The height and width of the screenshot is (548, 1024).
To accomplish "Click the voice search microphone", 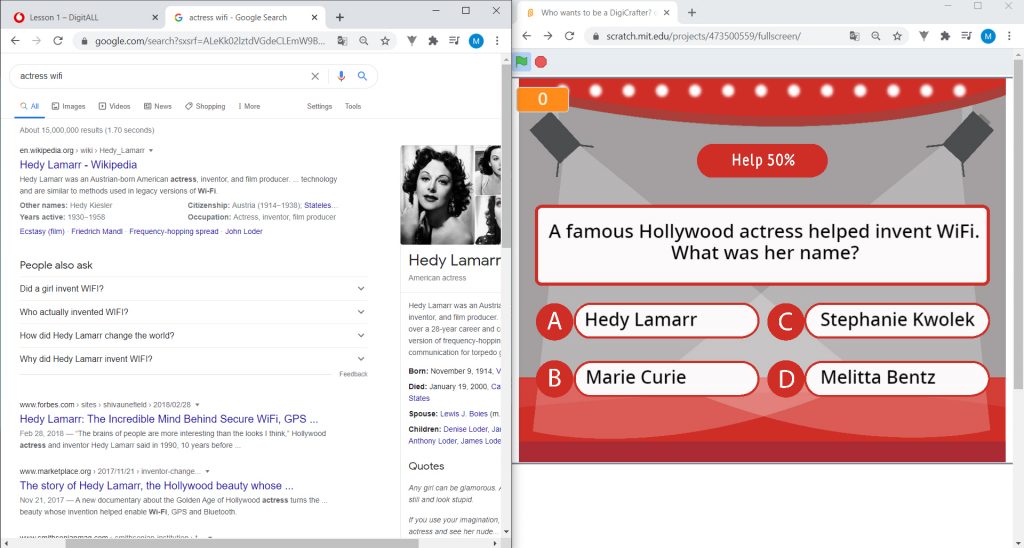I will [x=341, y=76].
